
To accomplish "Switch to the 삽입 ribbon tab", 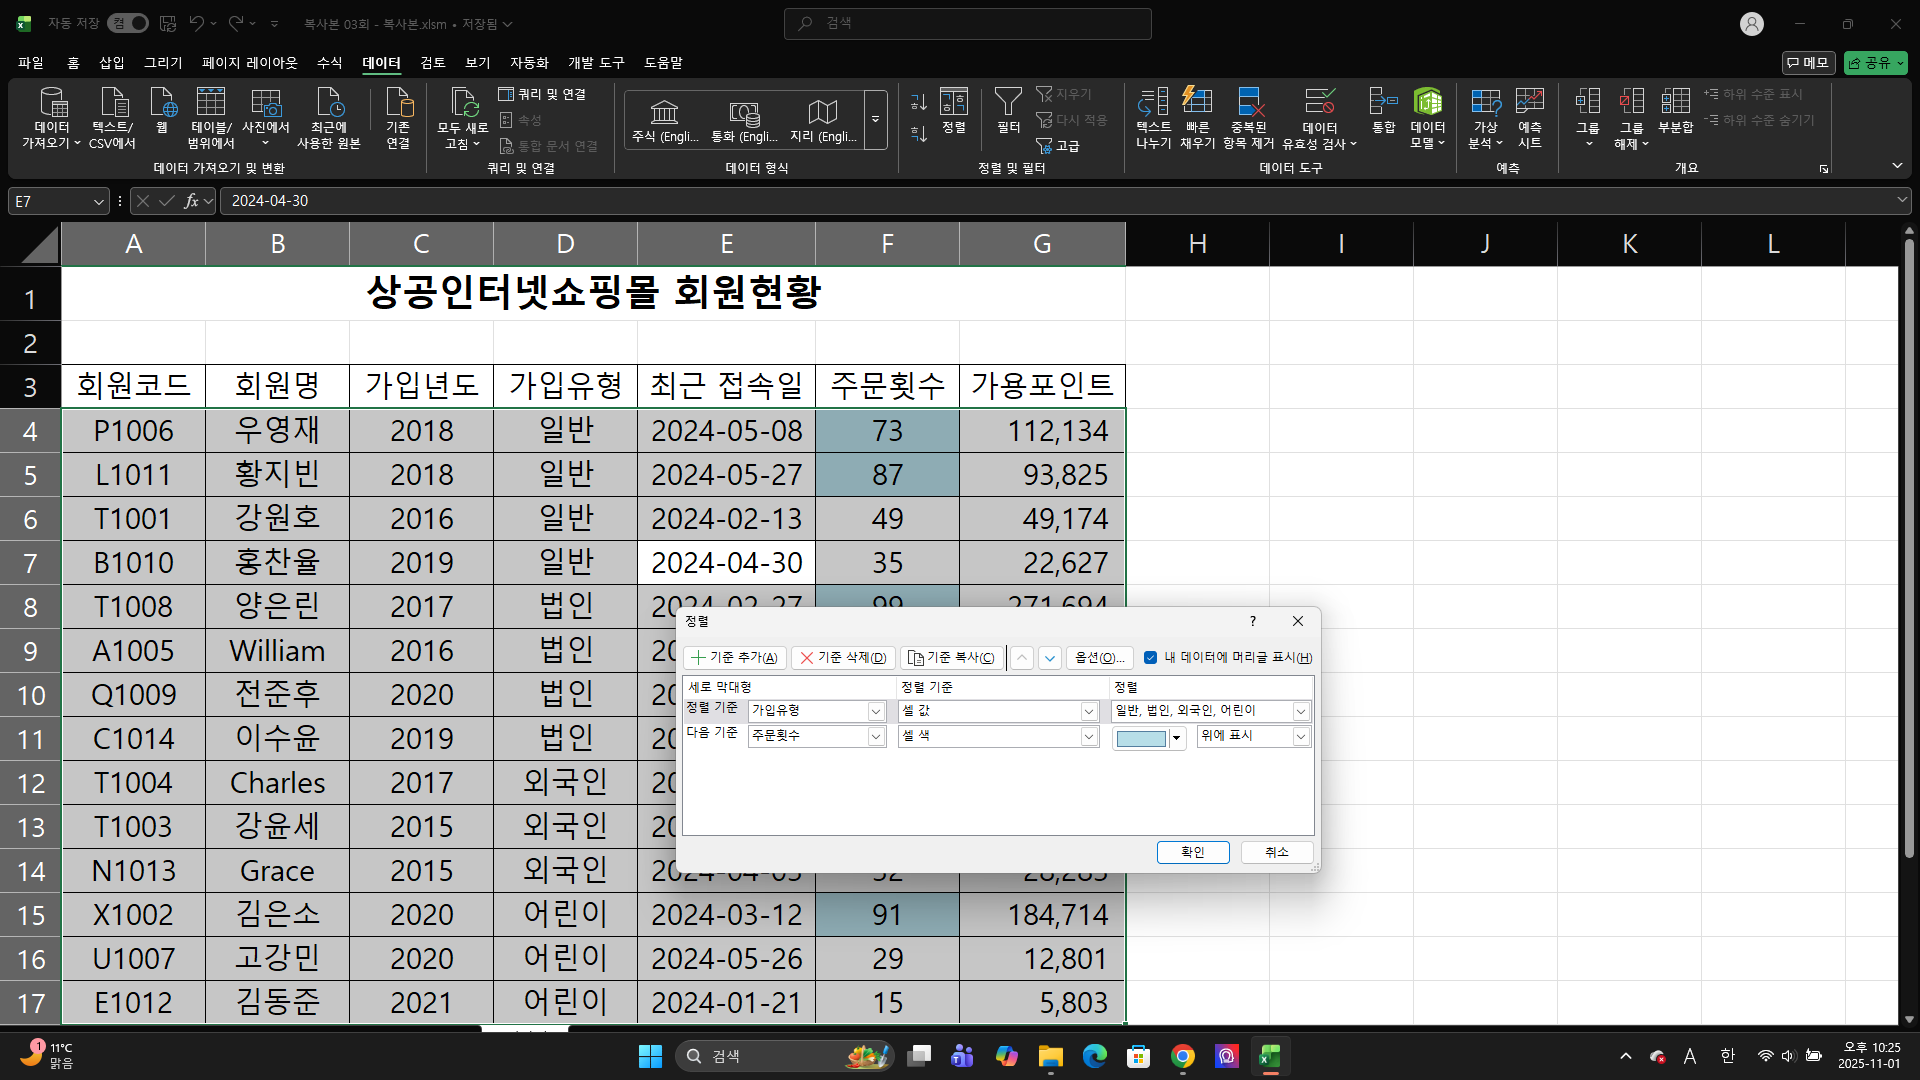I will 112,62.
